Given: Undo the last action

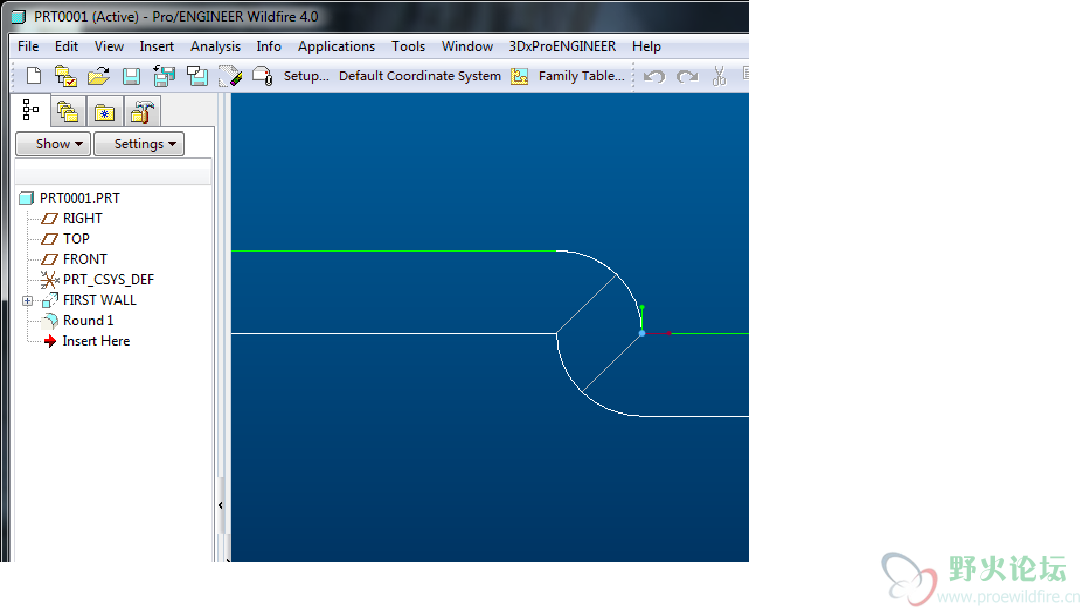Looking at the screenshot, I should 654,76.
